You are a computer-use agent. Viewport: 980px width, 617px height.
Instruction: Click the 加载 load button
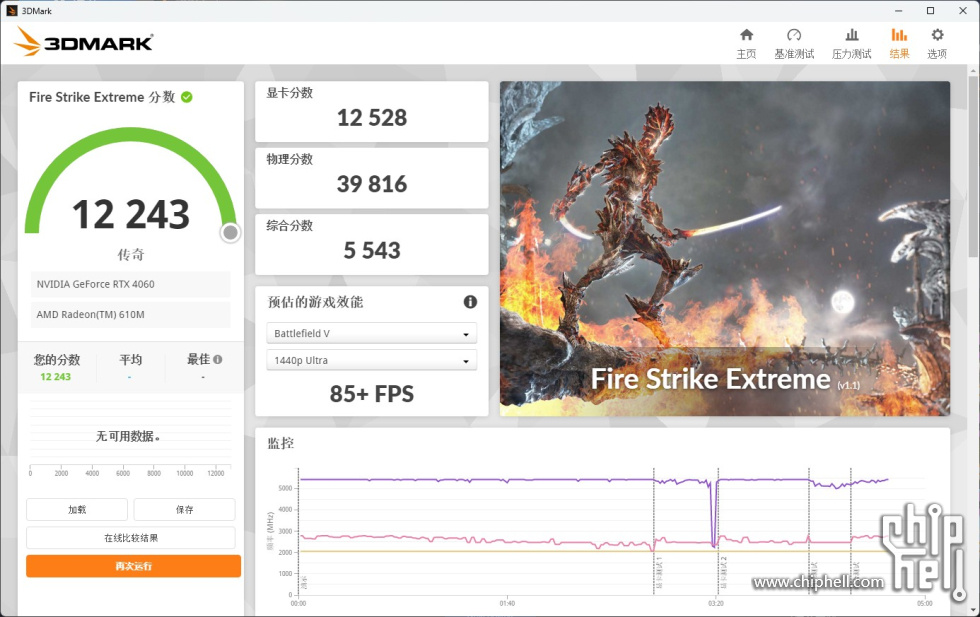click(x=77, y=509)
